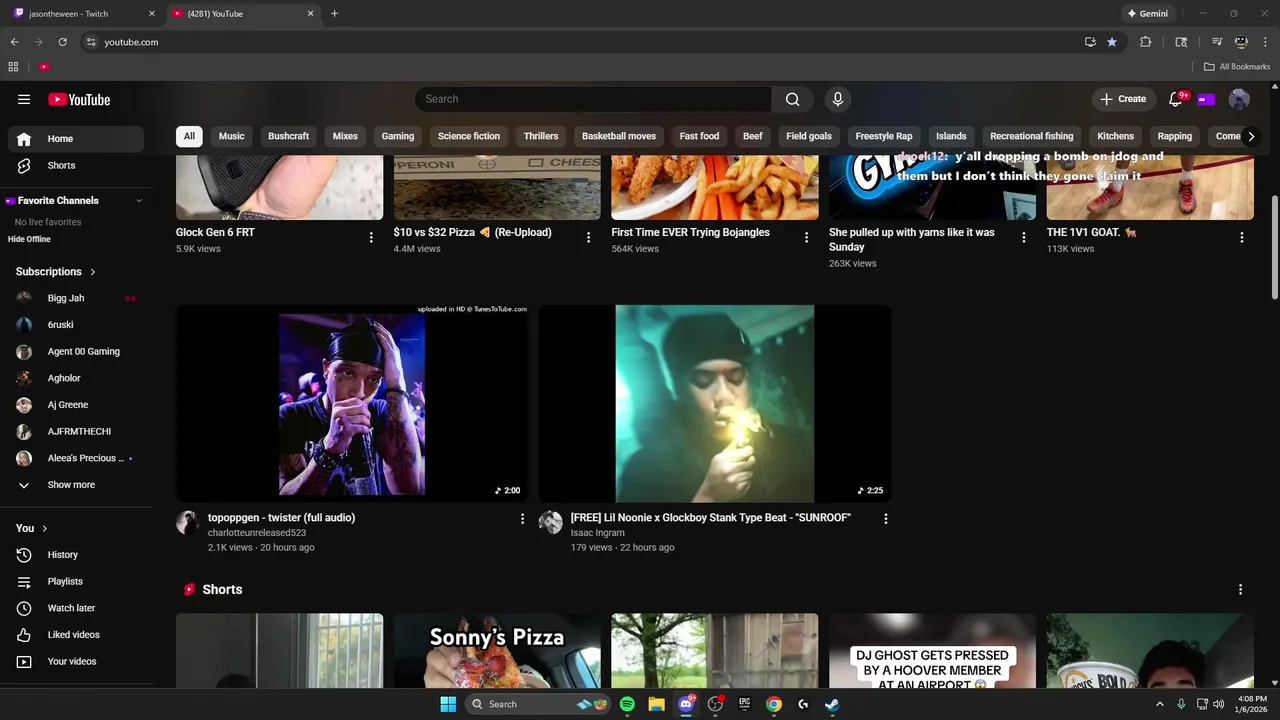The width and height of the screenshot is (1280, 720).
Task: Open AJFRMTHECHI channel subscription
Action: [x=76, y=432]
